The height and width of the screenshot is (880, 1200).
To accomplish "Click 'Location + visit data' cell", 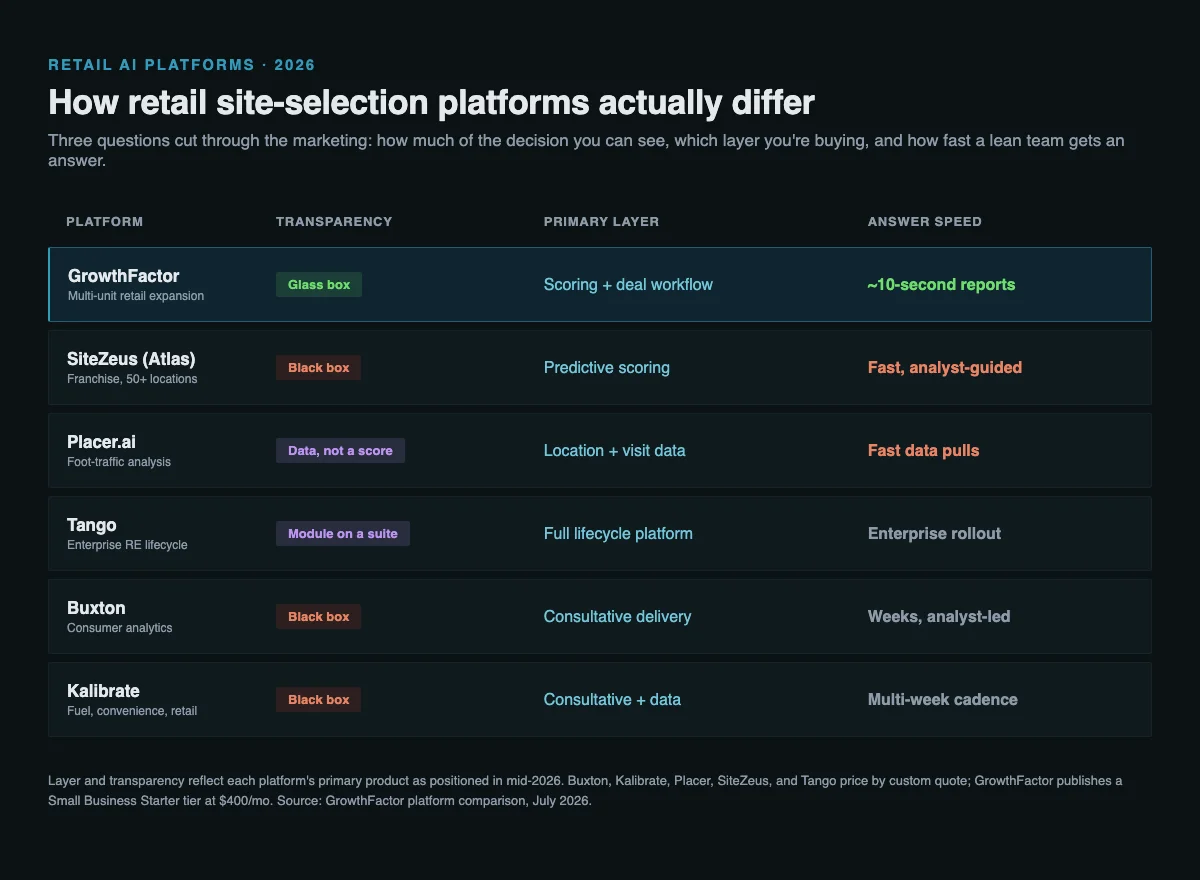I will click(x=615, y=451).
